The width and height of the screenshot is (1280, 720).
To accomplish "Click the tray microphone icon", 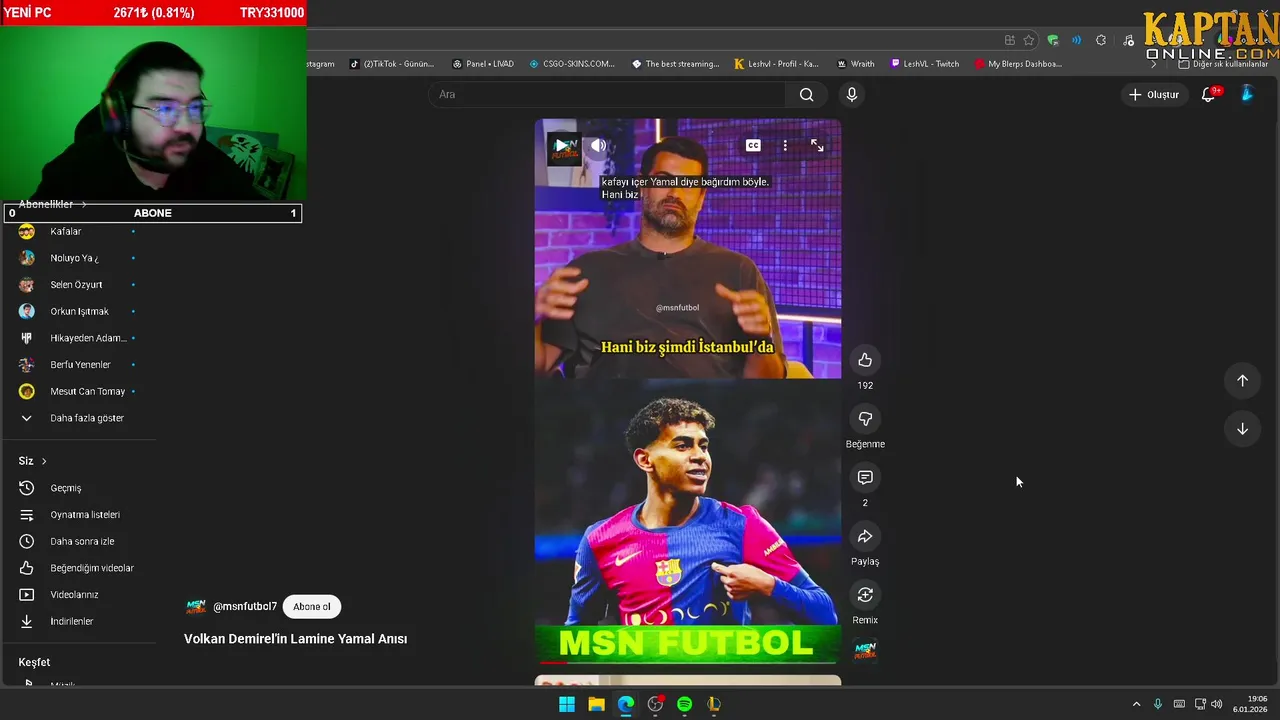I will tap(1158, 704).
